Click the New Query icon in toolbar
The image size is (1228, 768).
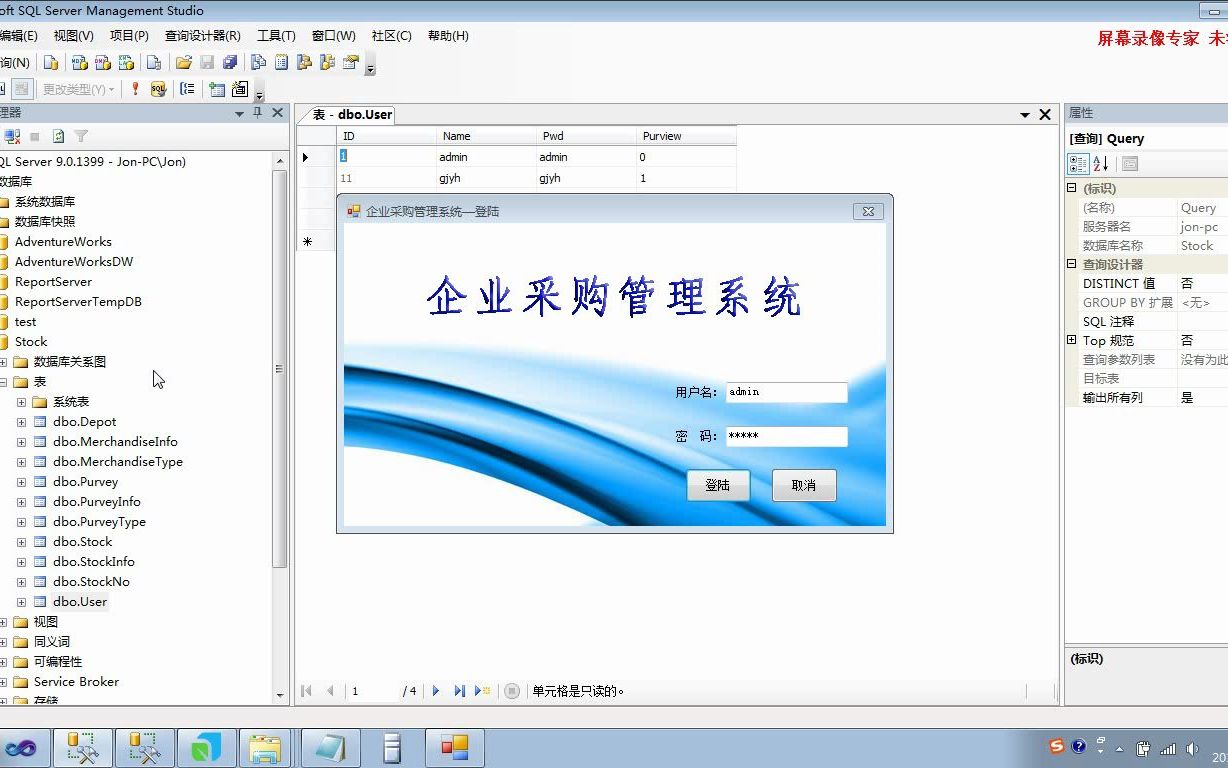pyautogui.click(x=52, y=62)
